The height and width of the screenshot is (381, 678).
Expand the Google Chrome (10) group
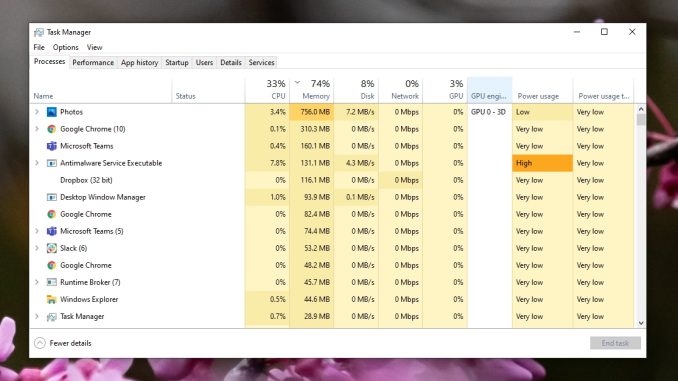point(37,129)
